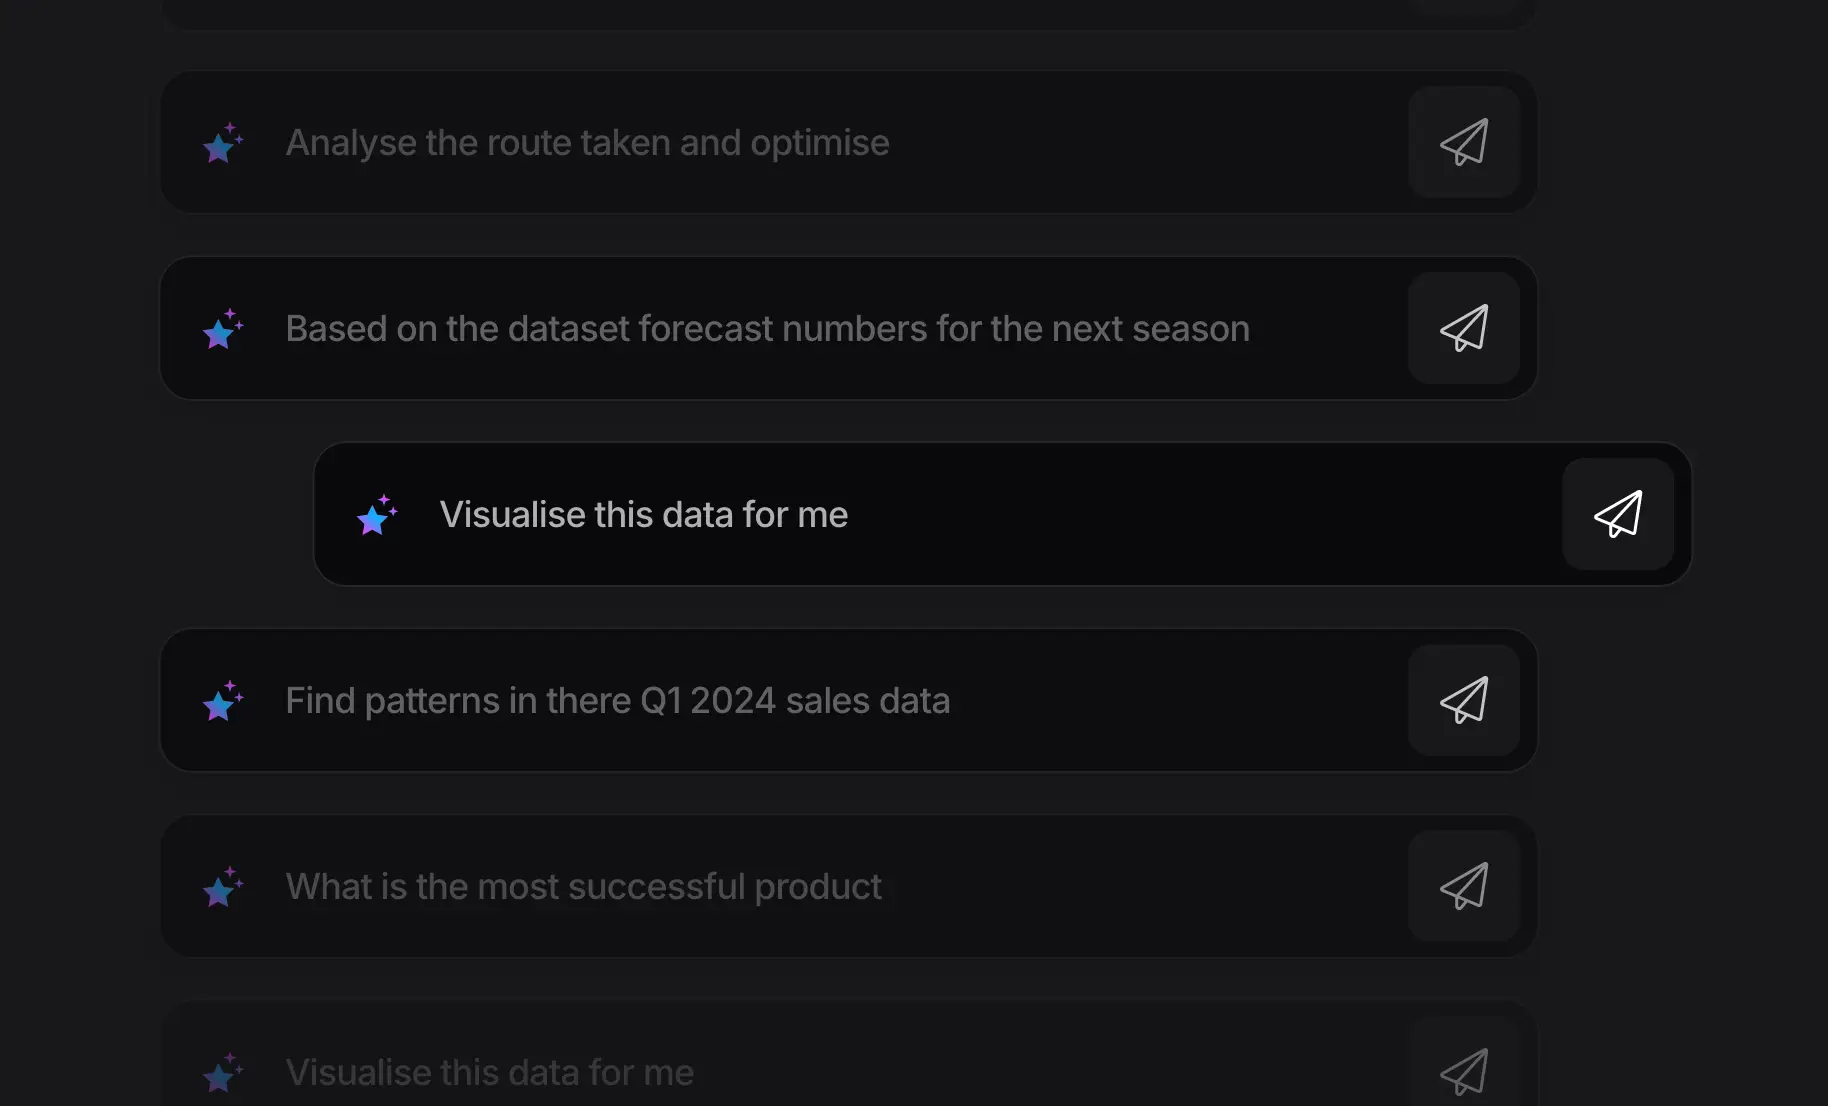
Task: Click empty area of highlighted Visualise card
Action: (1200, 514)
